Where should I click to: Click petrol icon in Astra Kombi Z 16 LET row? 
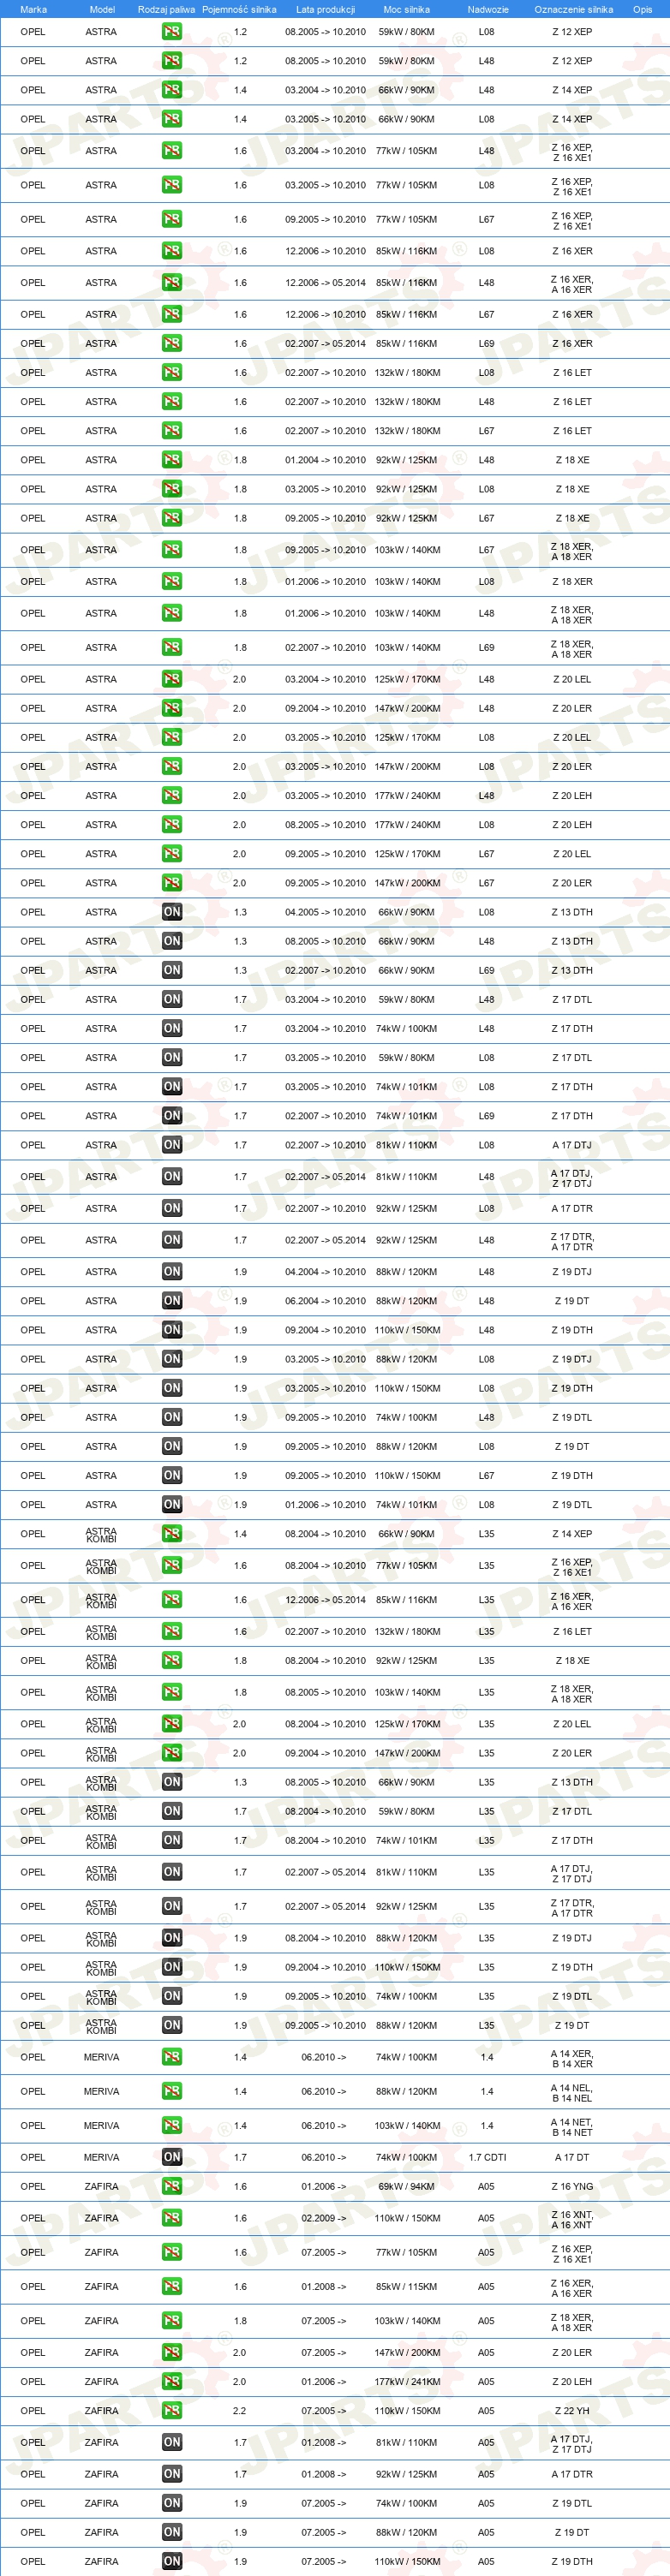pyautogui.click(x=172, y=1631)
